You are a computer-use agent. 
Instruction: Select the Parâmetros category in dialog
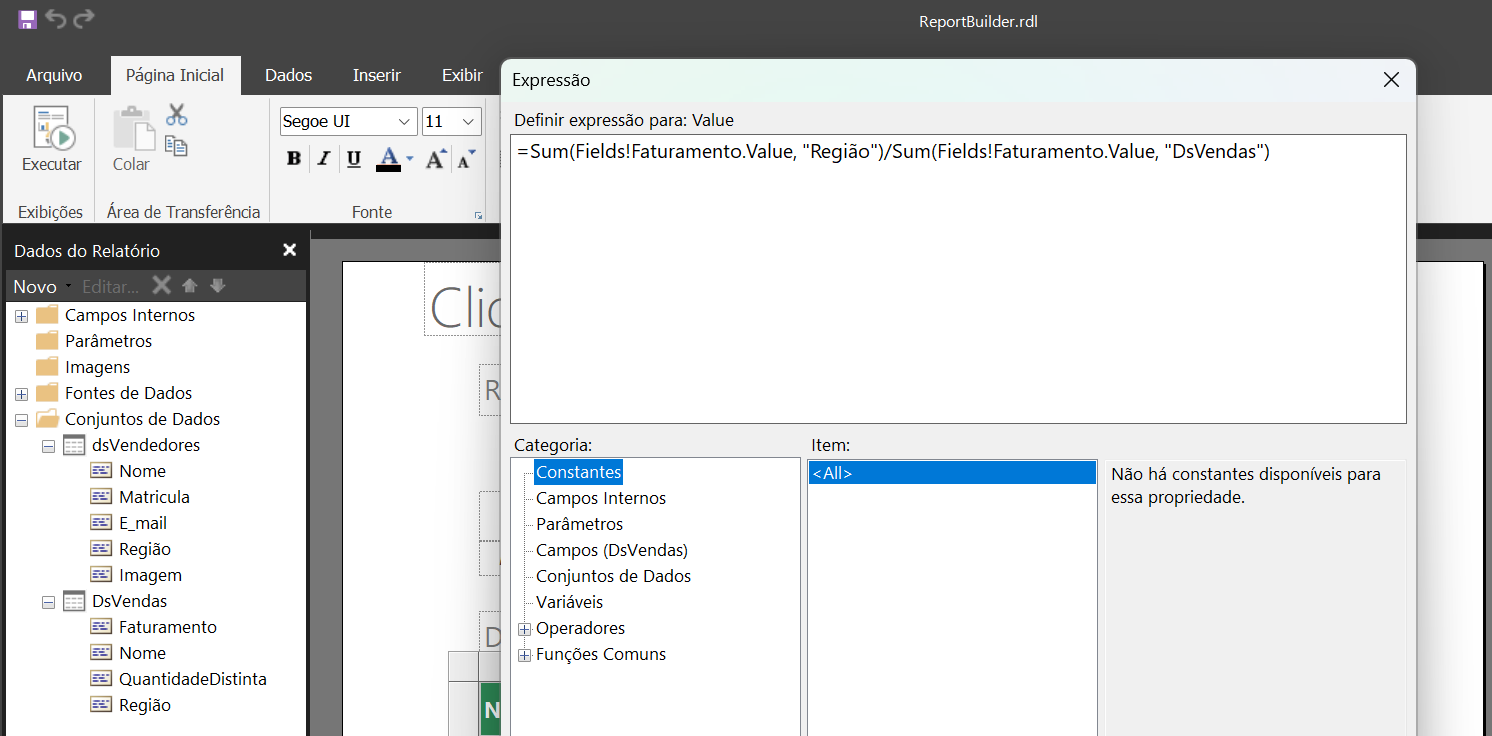(x=579, y=524)
